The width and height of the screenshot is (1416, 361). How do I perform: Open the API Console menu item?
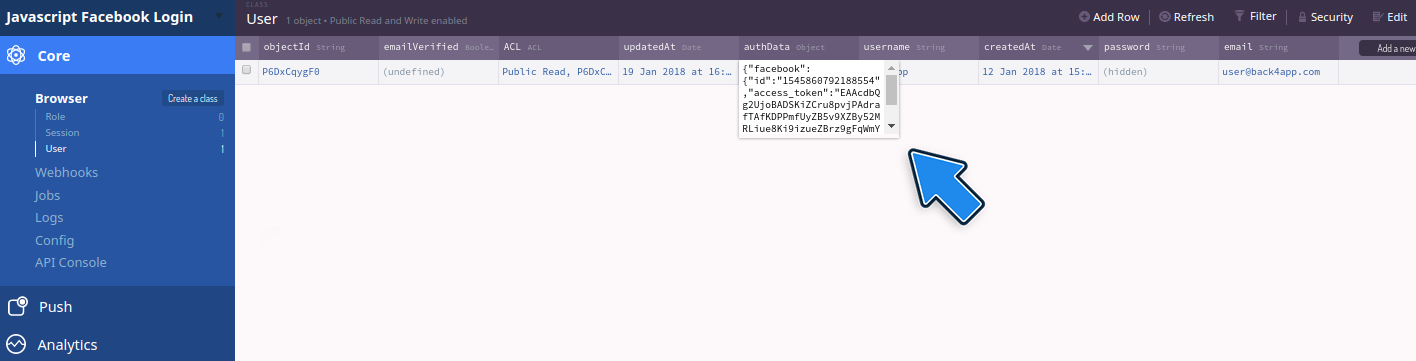[71, 262]
